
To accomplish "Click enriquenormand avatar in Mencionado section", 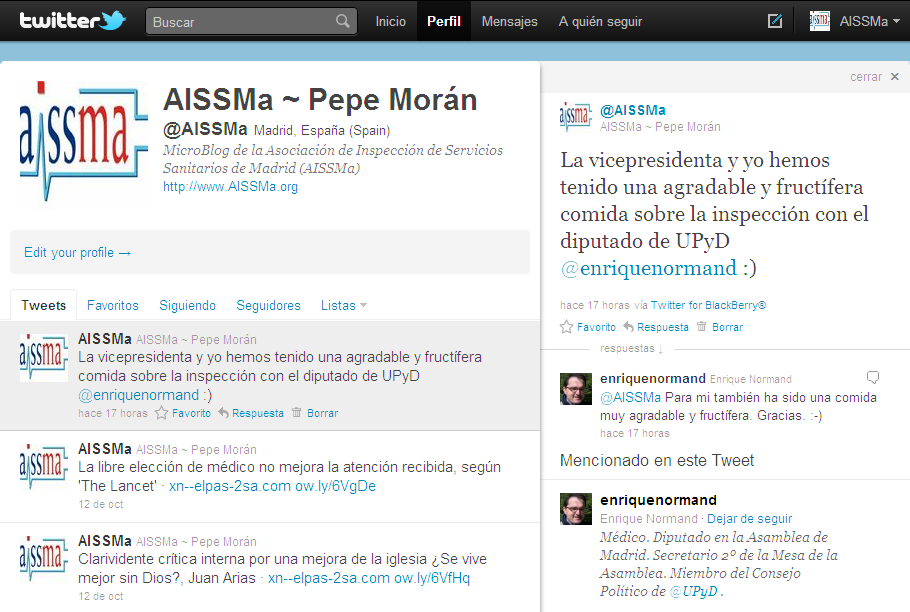I will point(576,509).
